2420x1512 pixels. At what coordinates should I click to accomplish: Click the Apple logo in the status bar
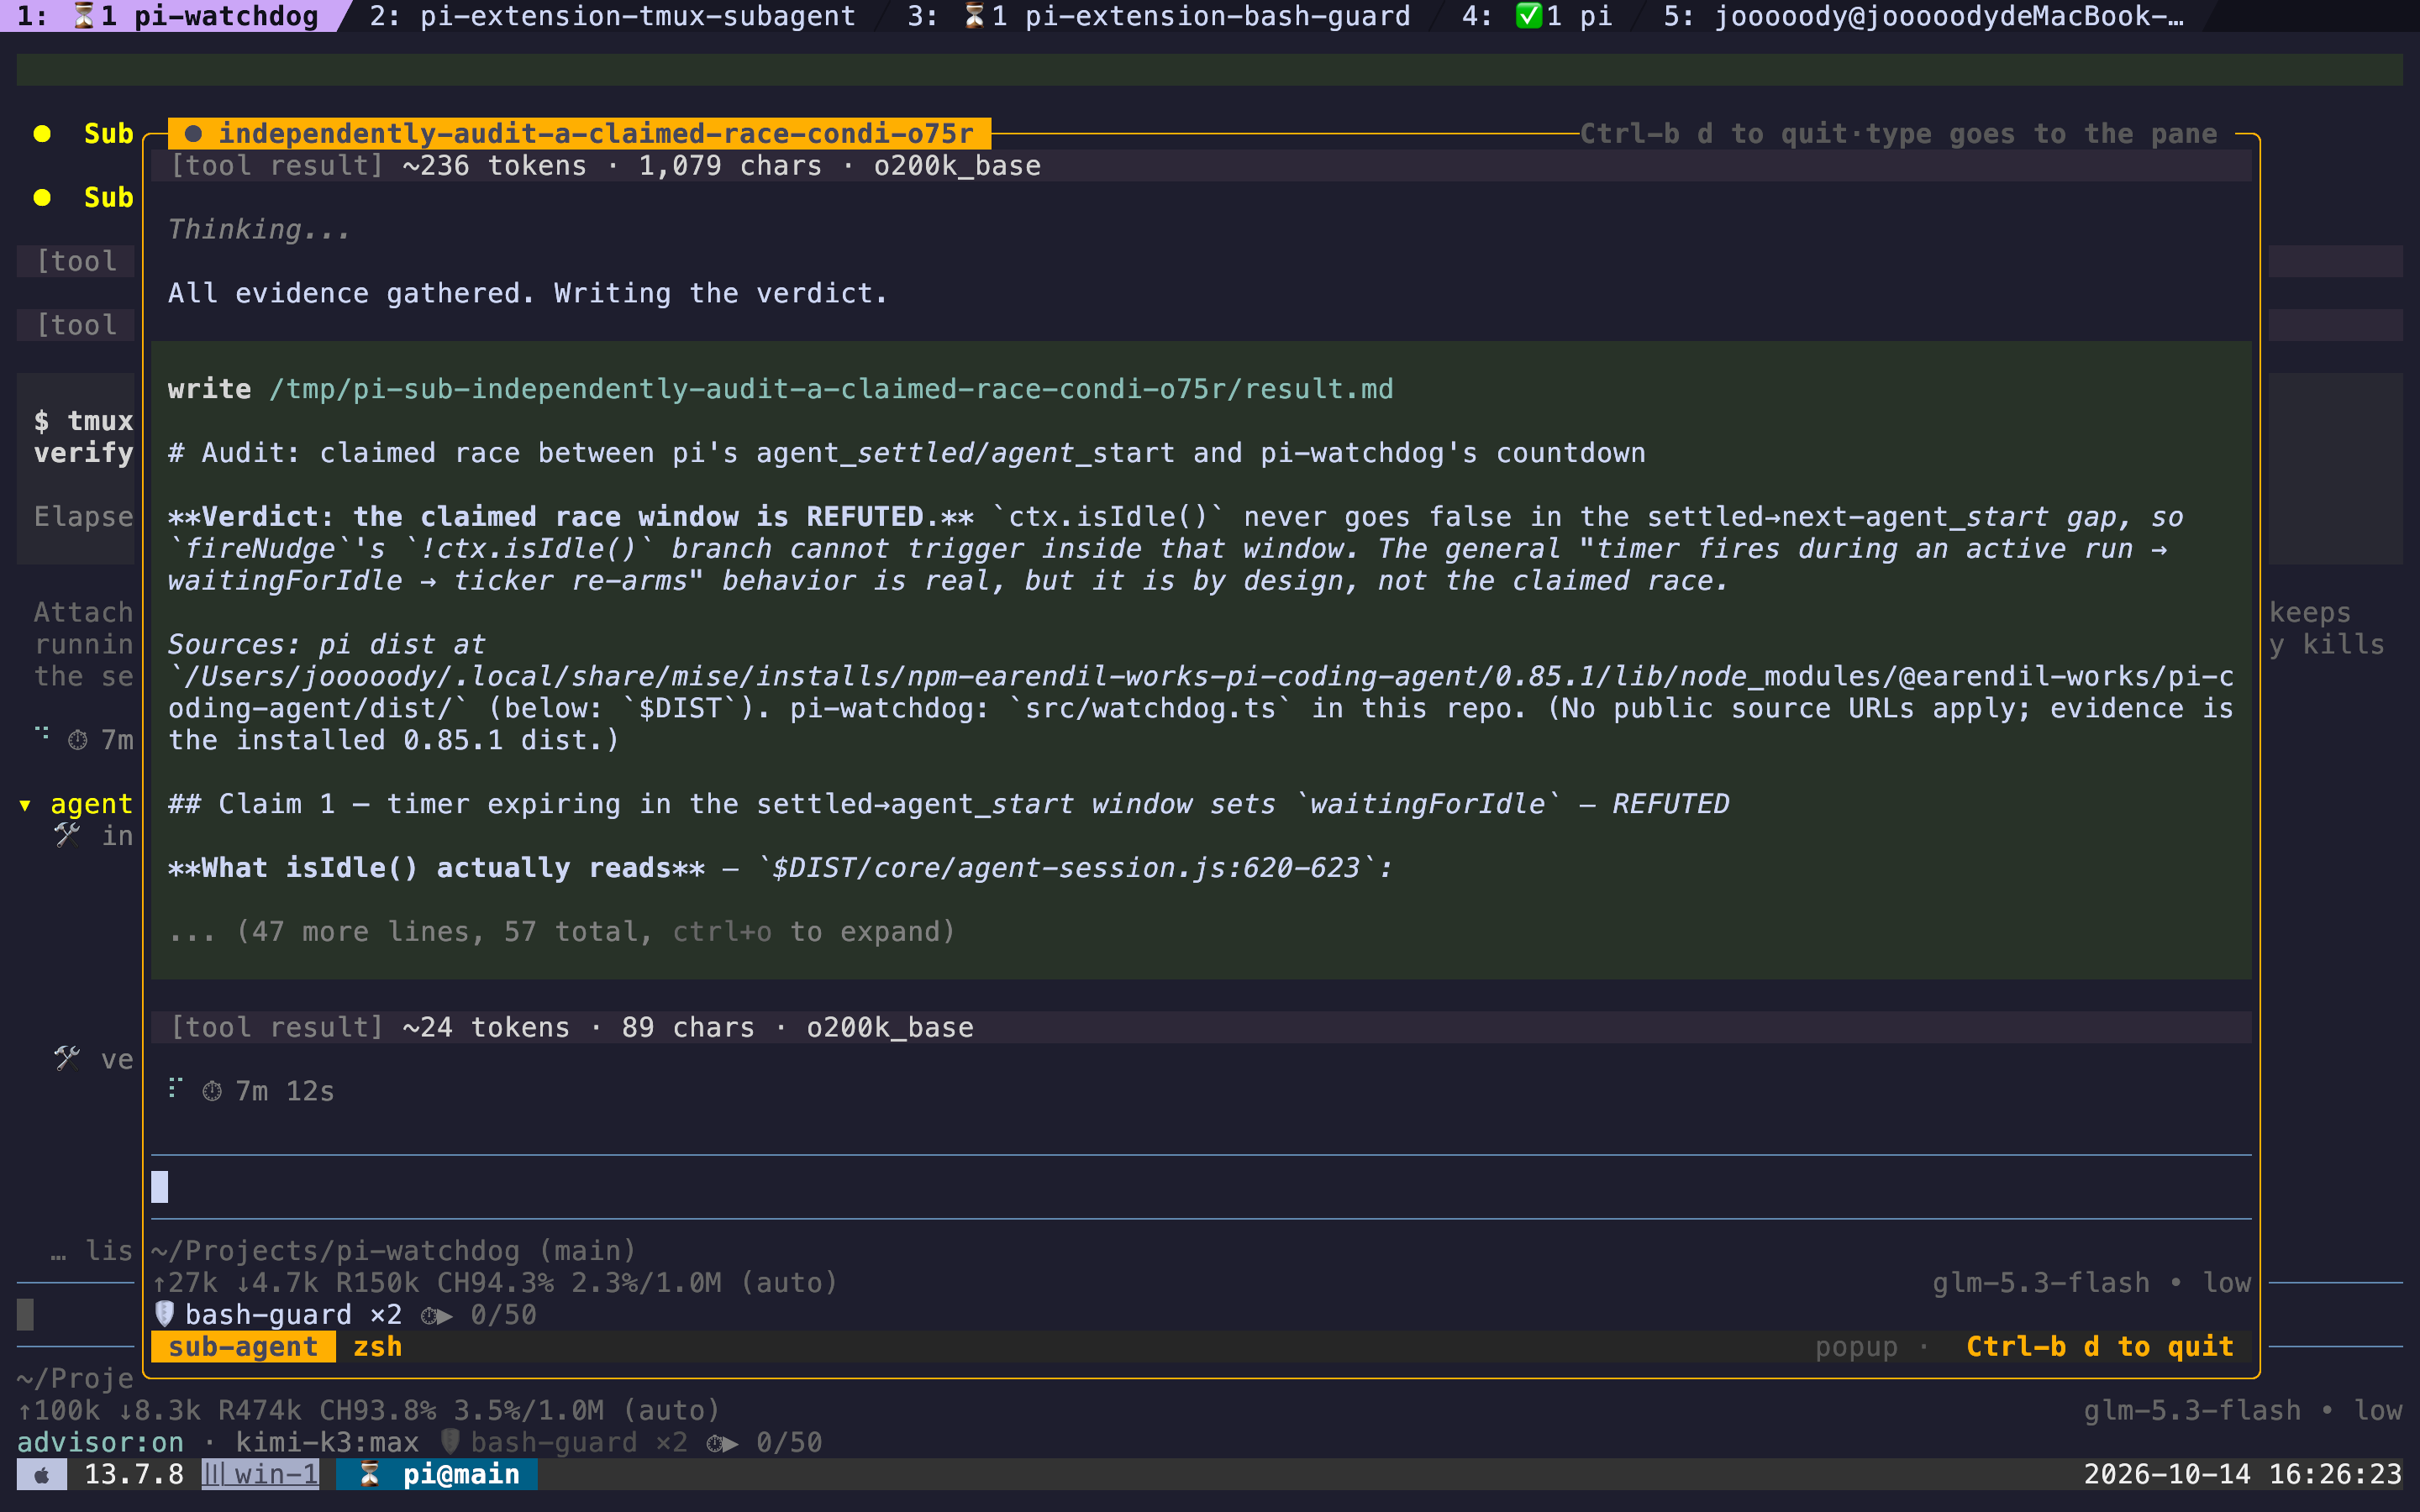click(42, 1474)
